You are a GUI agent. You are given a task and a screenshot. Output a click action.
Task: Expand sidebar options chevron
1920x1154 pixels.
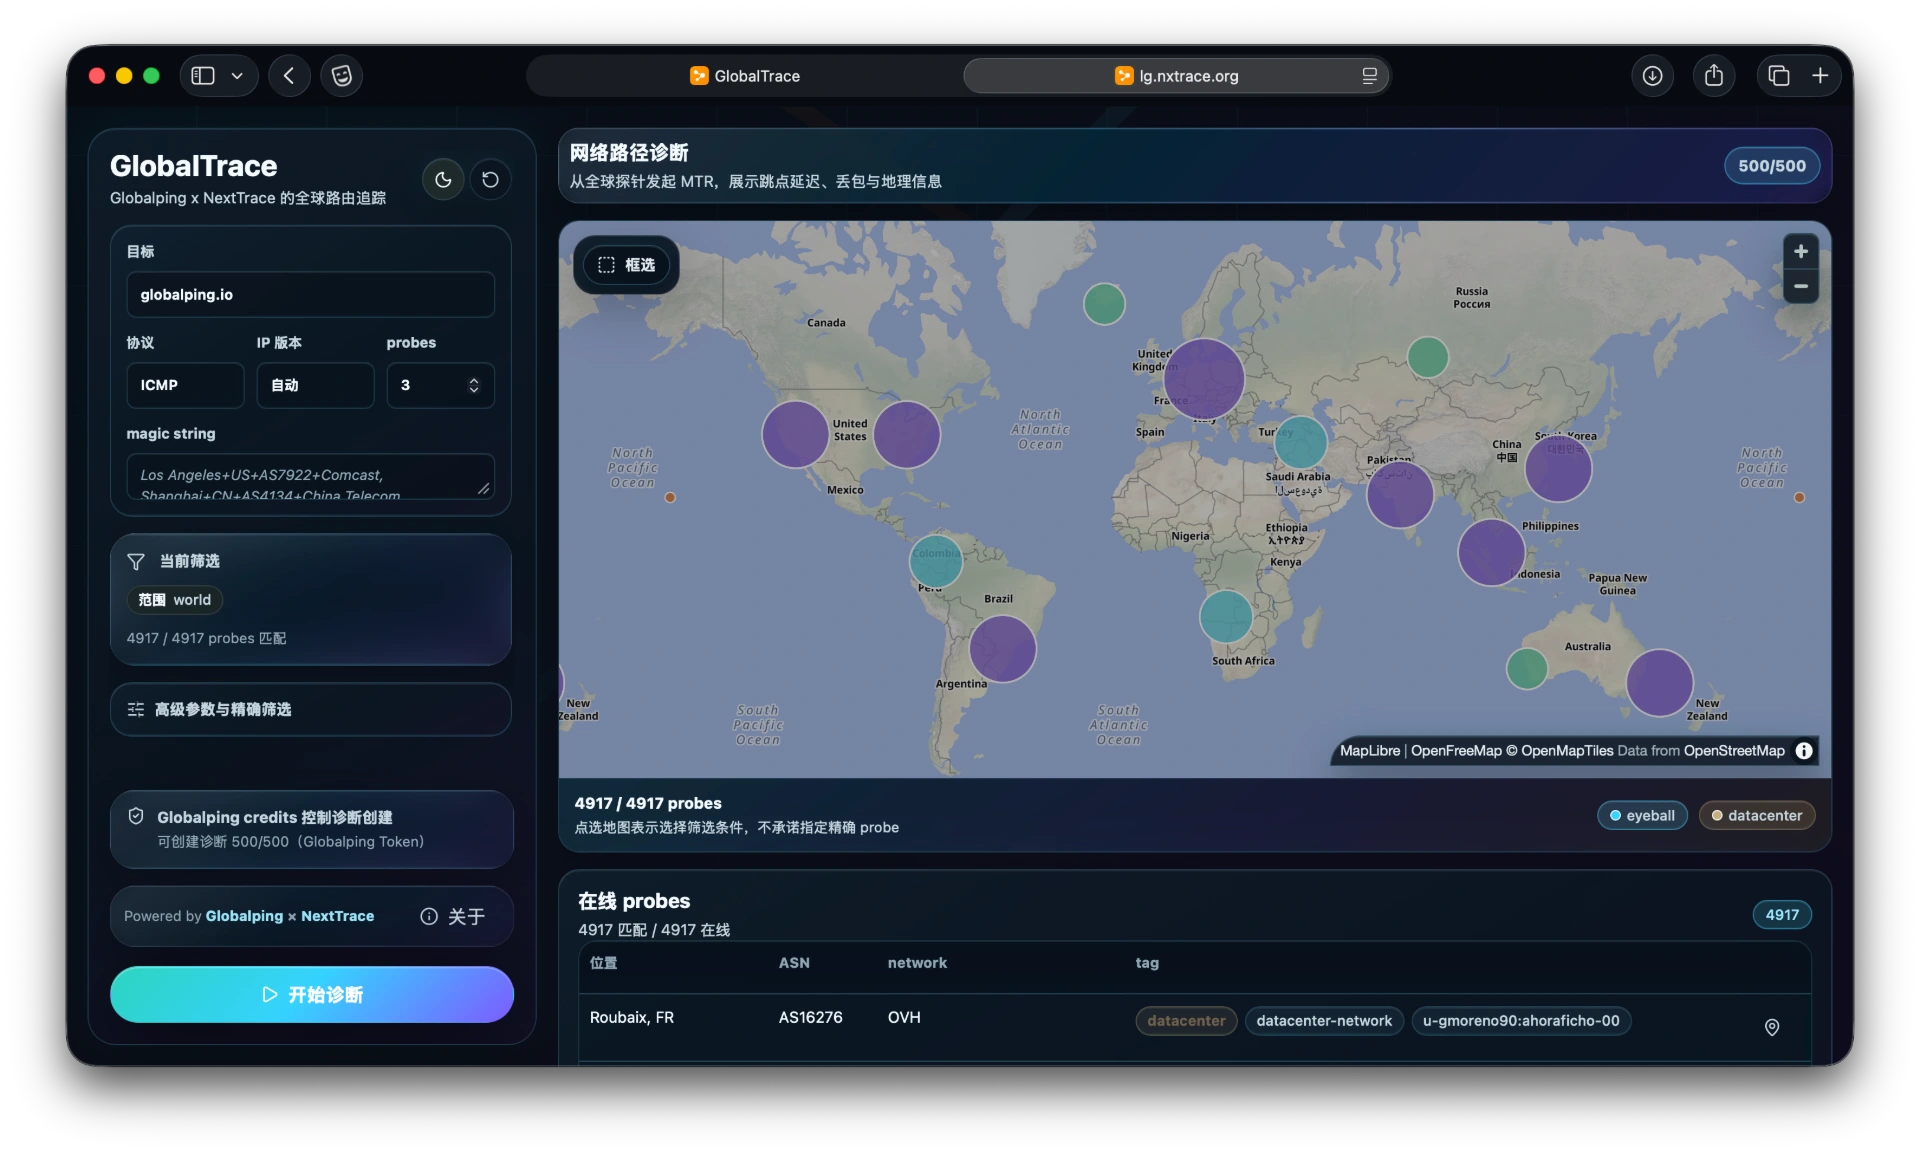pyautogui.click(x=237, y=76)
